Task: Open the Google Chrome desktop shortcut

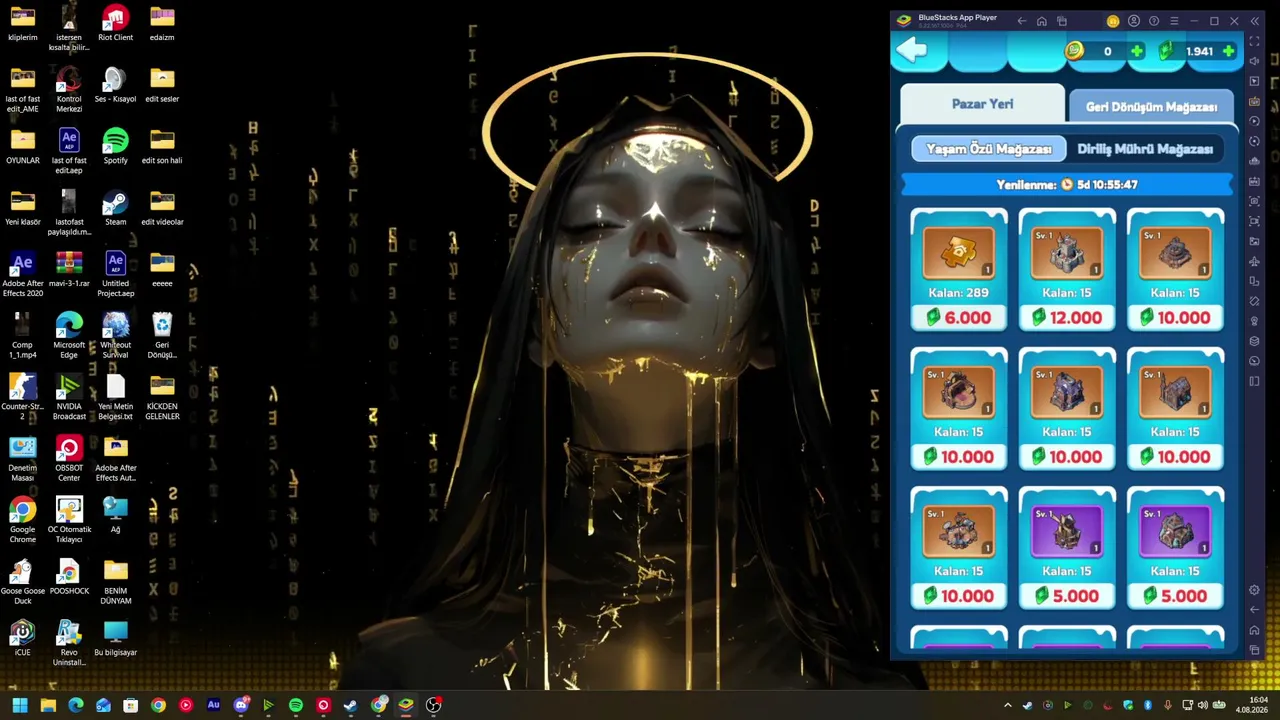Action: pos(22,520)
